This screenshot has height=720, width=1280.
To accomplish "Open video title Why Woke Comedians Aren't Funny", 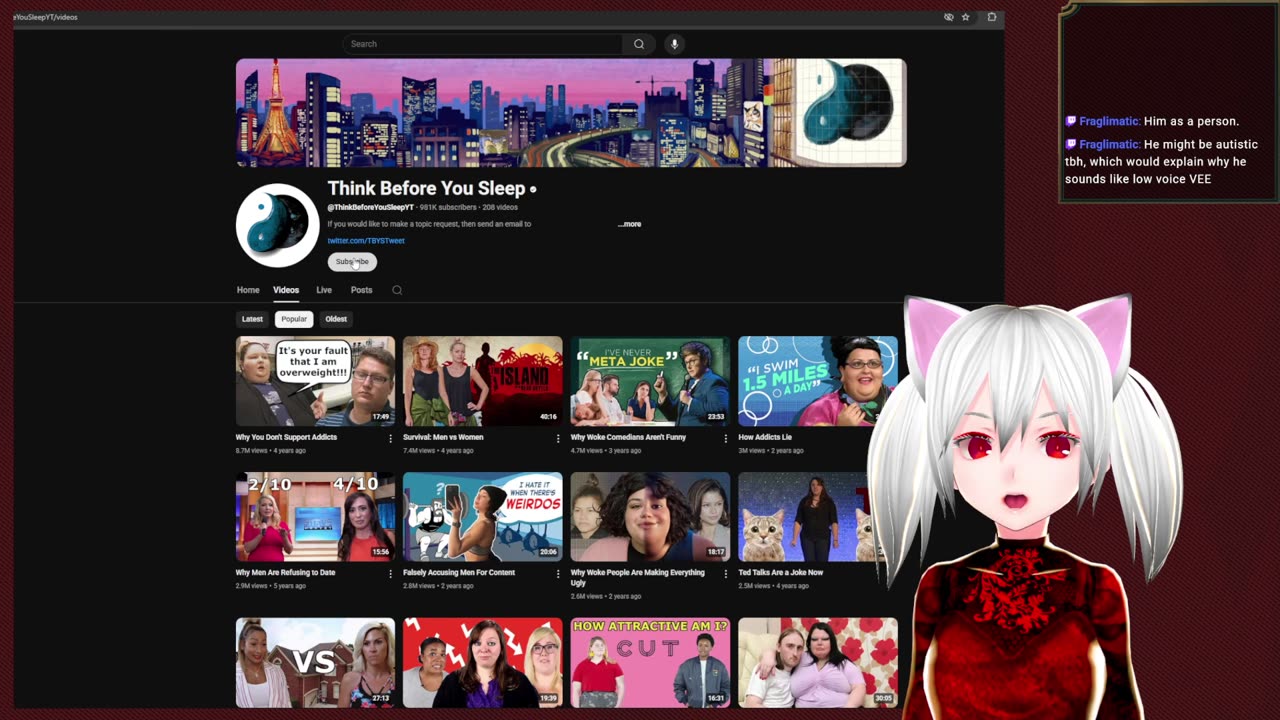I will [x=628, y=437].
